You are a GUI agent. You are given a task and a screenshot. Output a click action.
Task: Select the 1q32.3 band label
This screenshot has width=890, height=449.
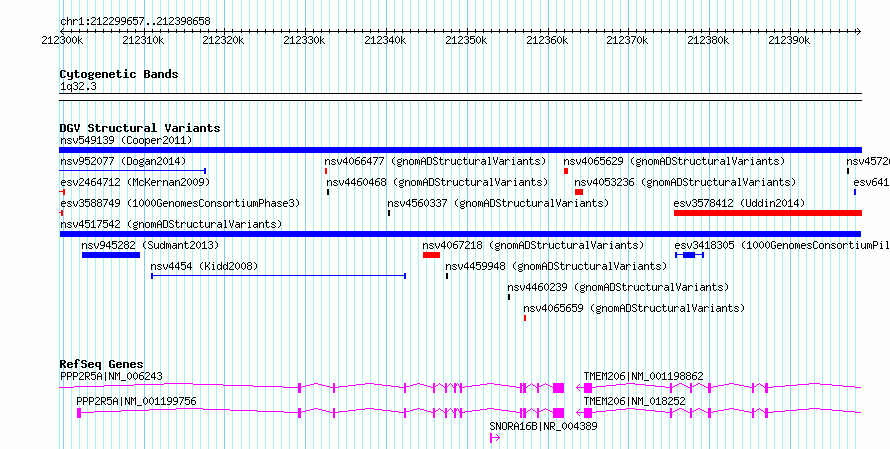[79, 86]
